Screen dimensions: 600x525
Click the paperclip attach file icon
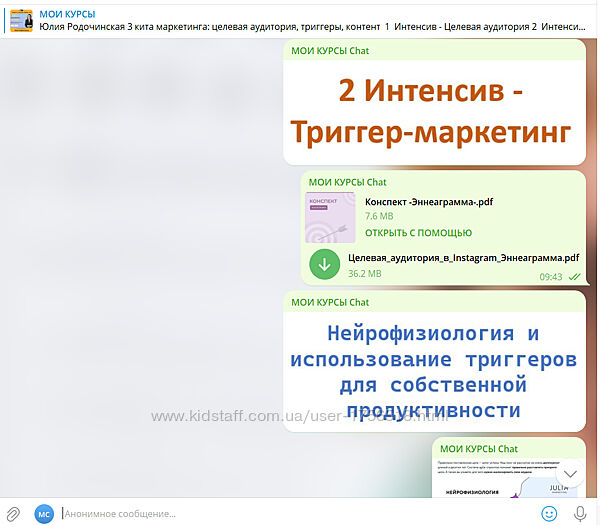click(14, 513)
